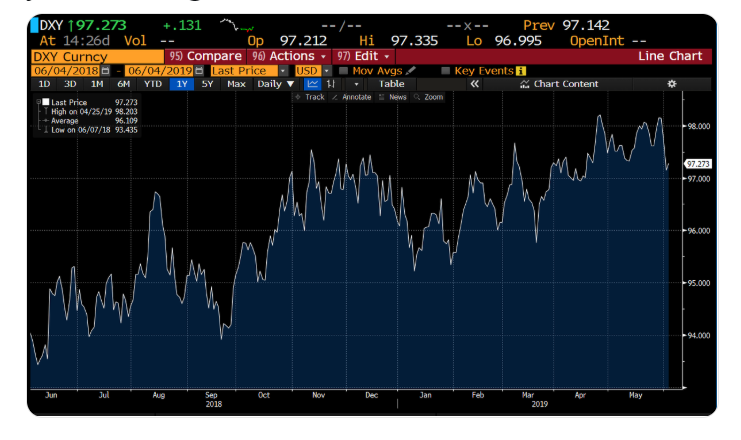Screen dimensions: 741x440
Task: Open the Last Price field dropdown
Action: (283, 71)
